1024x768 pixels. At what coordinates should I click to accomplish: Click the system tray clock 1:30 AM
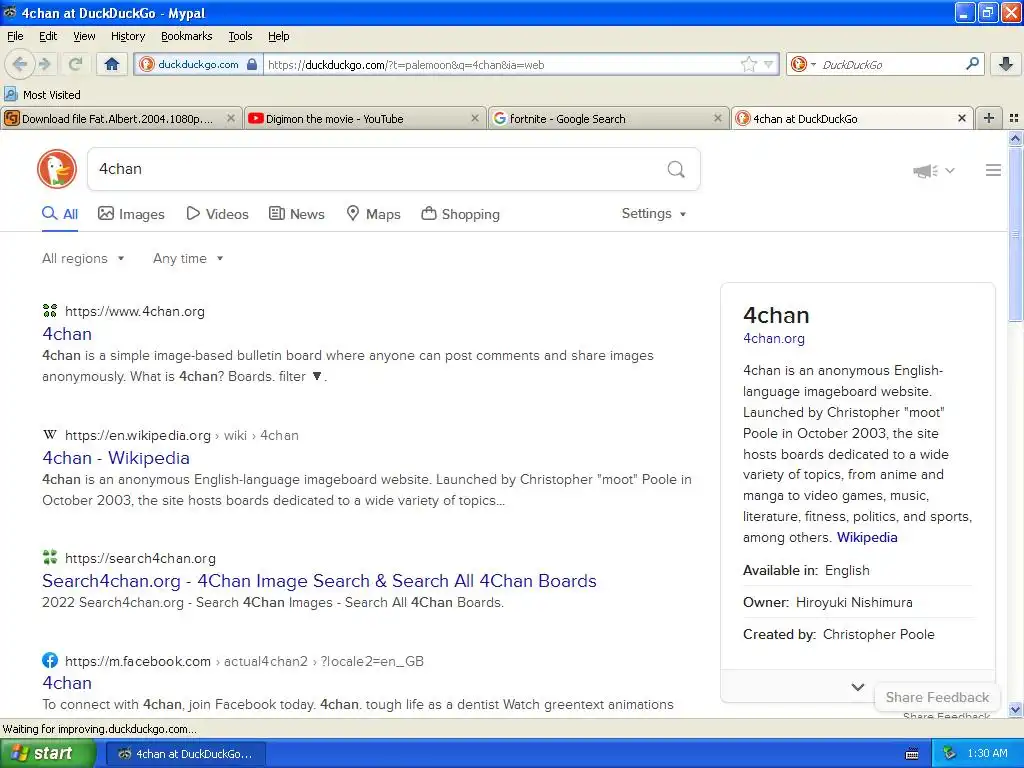(x=987, y=754)
